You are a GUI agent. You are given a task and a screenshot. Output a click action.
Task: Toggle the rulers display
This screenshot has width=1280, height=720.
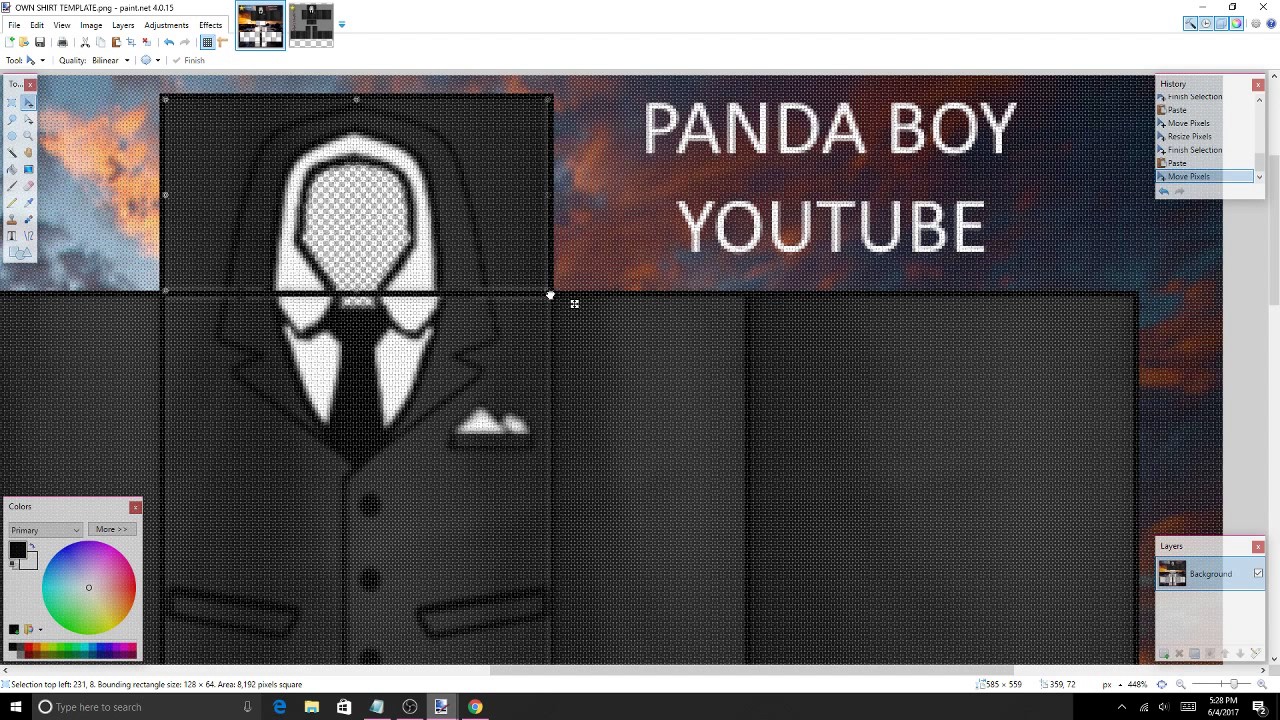click(222, 42)
